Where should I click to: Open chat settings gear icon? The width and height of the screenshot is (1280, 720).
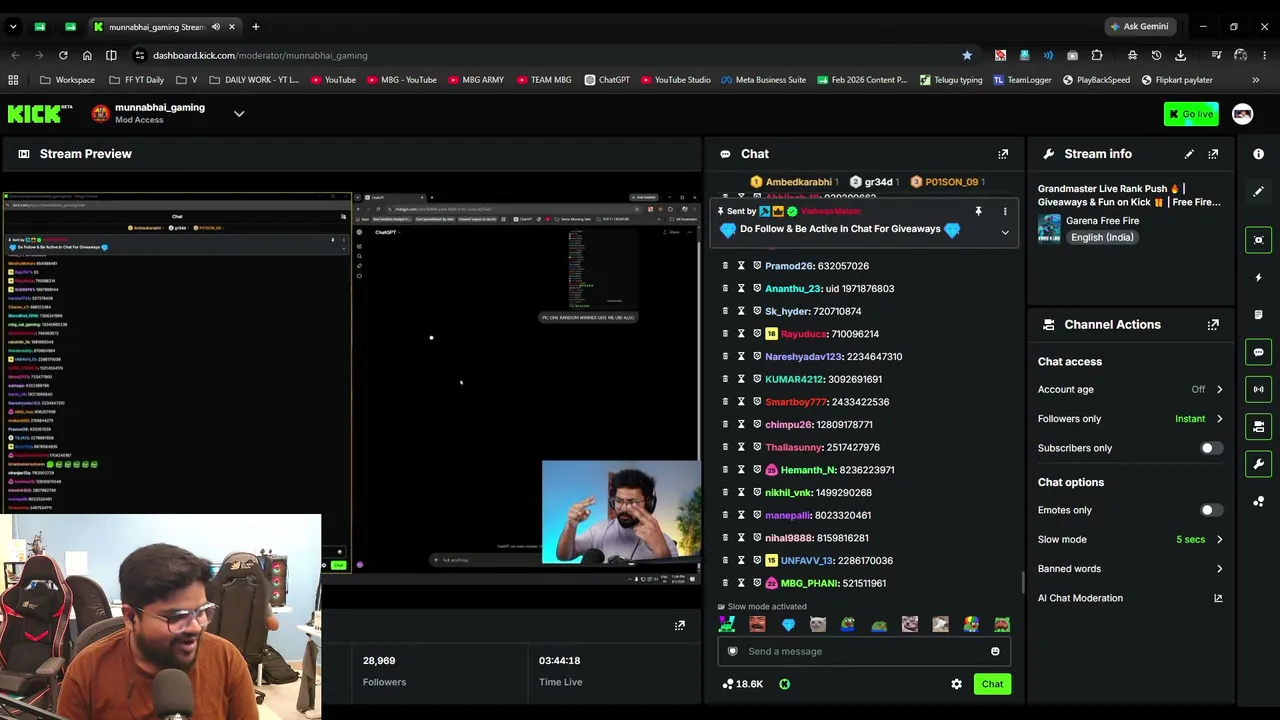956,684
